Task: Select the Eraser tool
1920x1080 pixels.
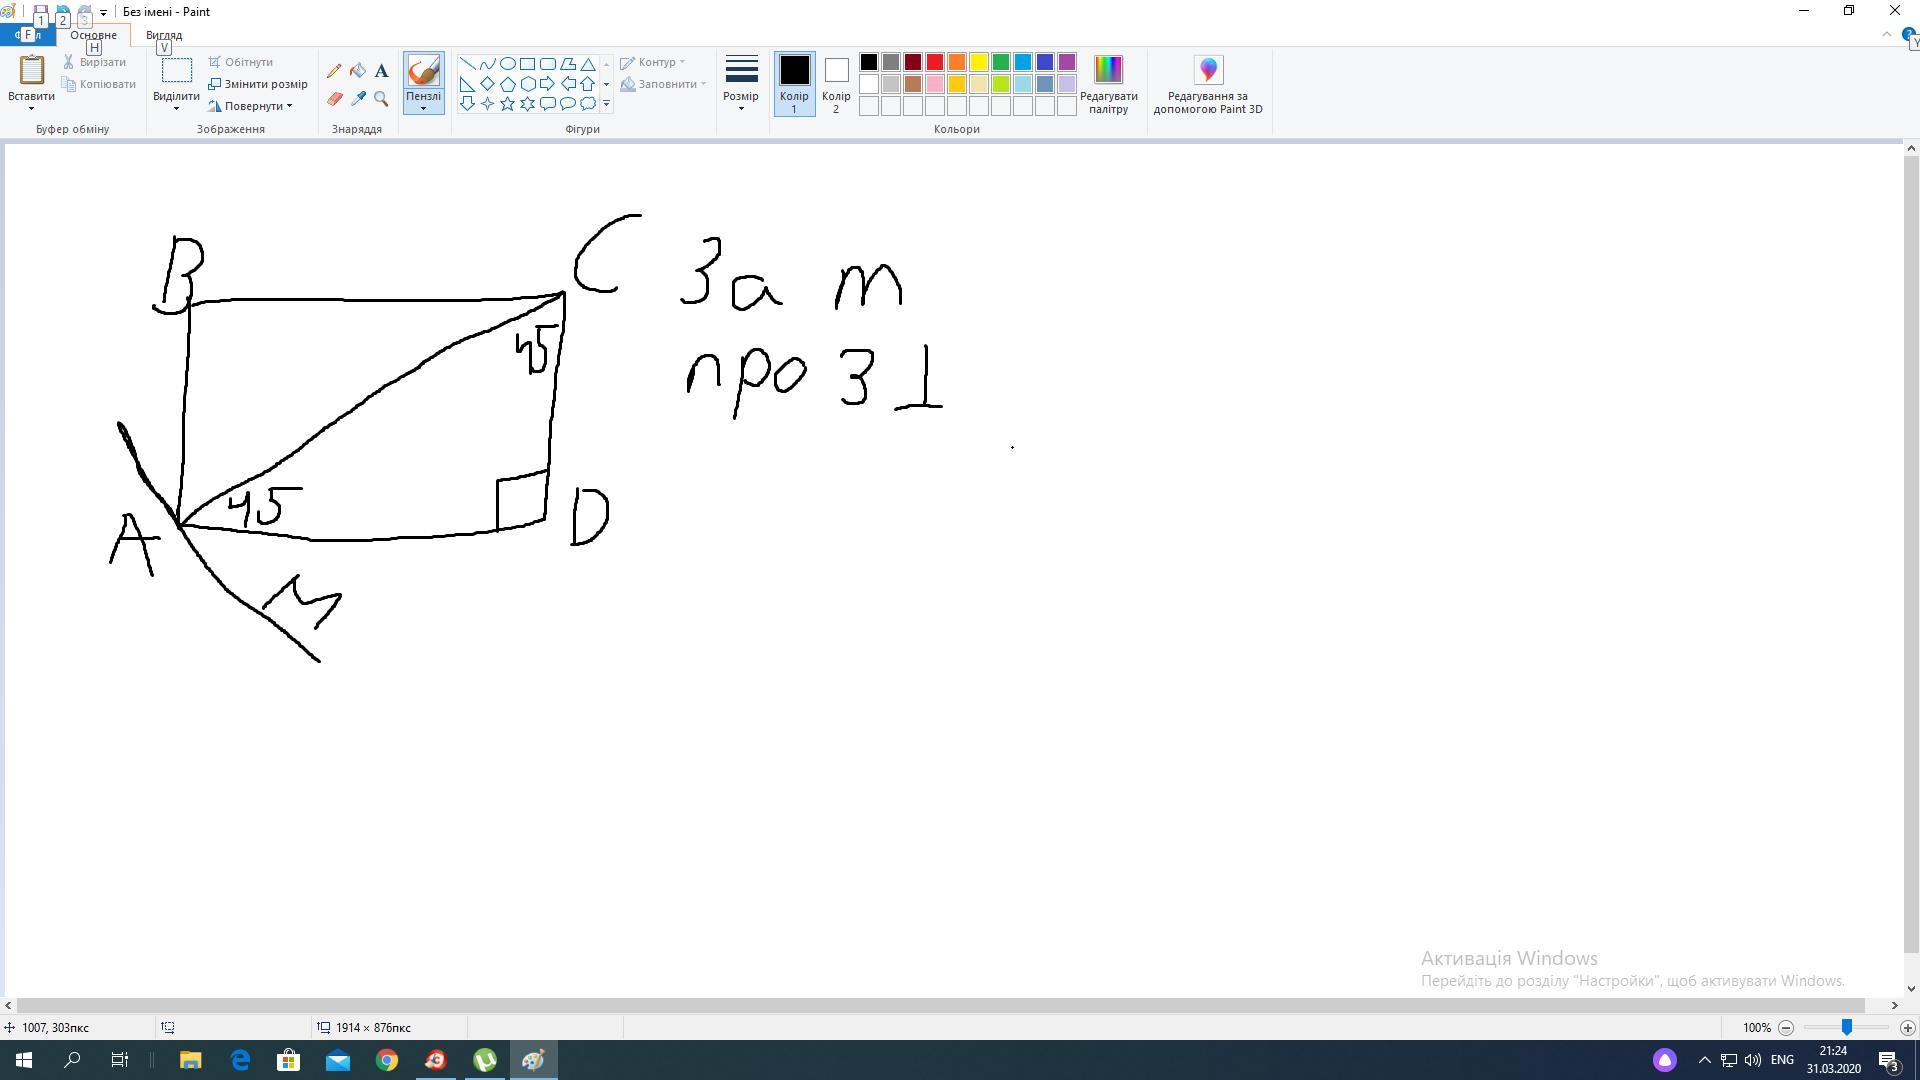Action: (334, 98)
